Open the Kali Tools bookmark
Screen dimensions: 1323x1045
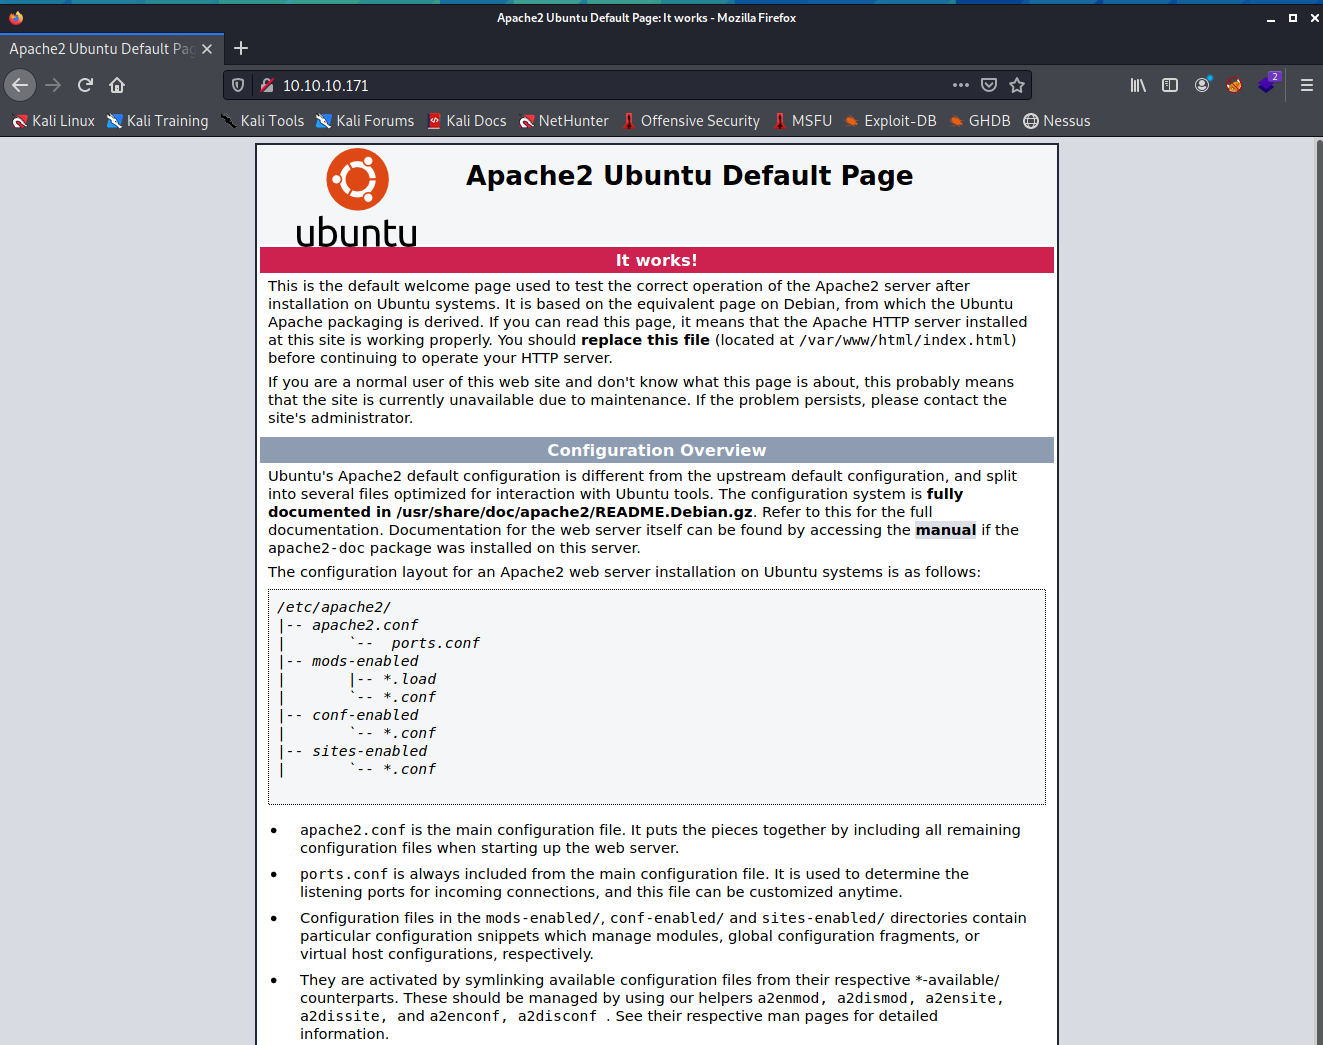262,121
